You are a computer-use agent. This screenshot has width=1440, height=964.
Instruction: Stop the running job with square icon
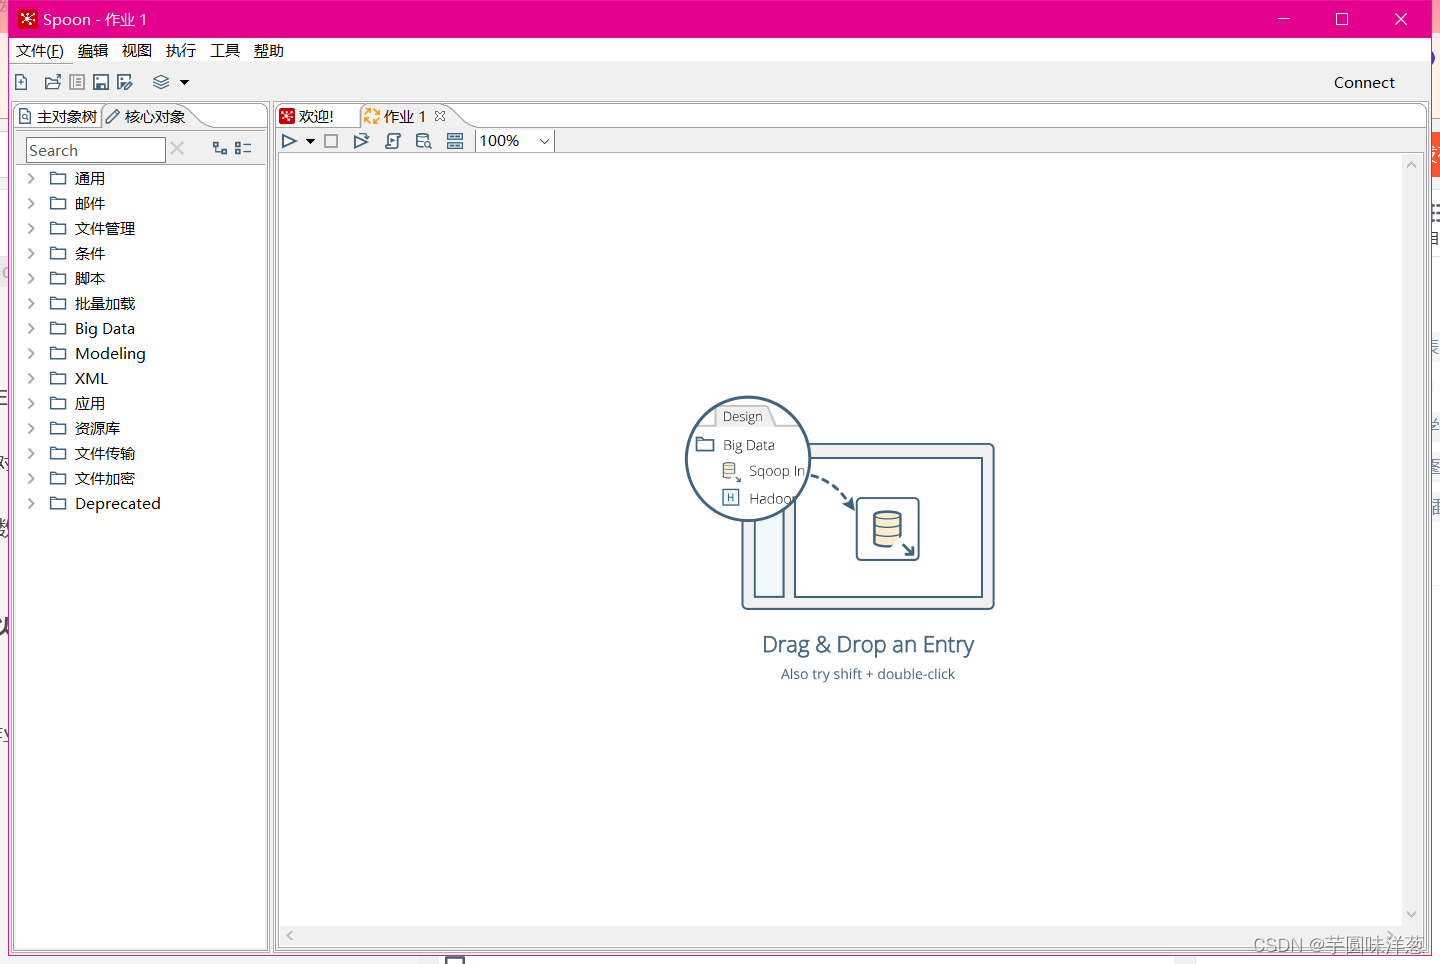coord(331,141)
